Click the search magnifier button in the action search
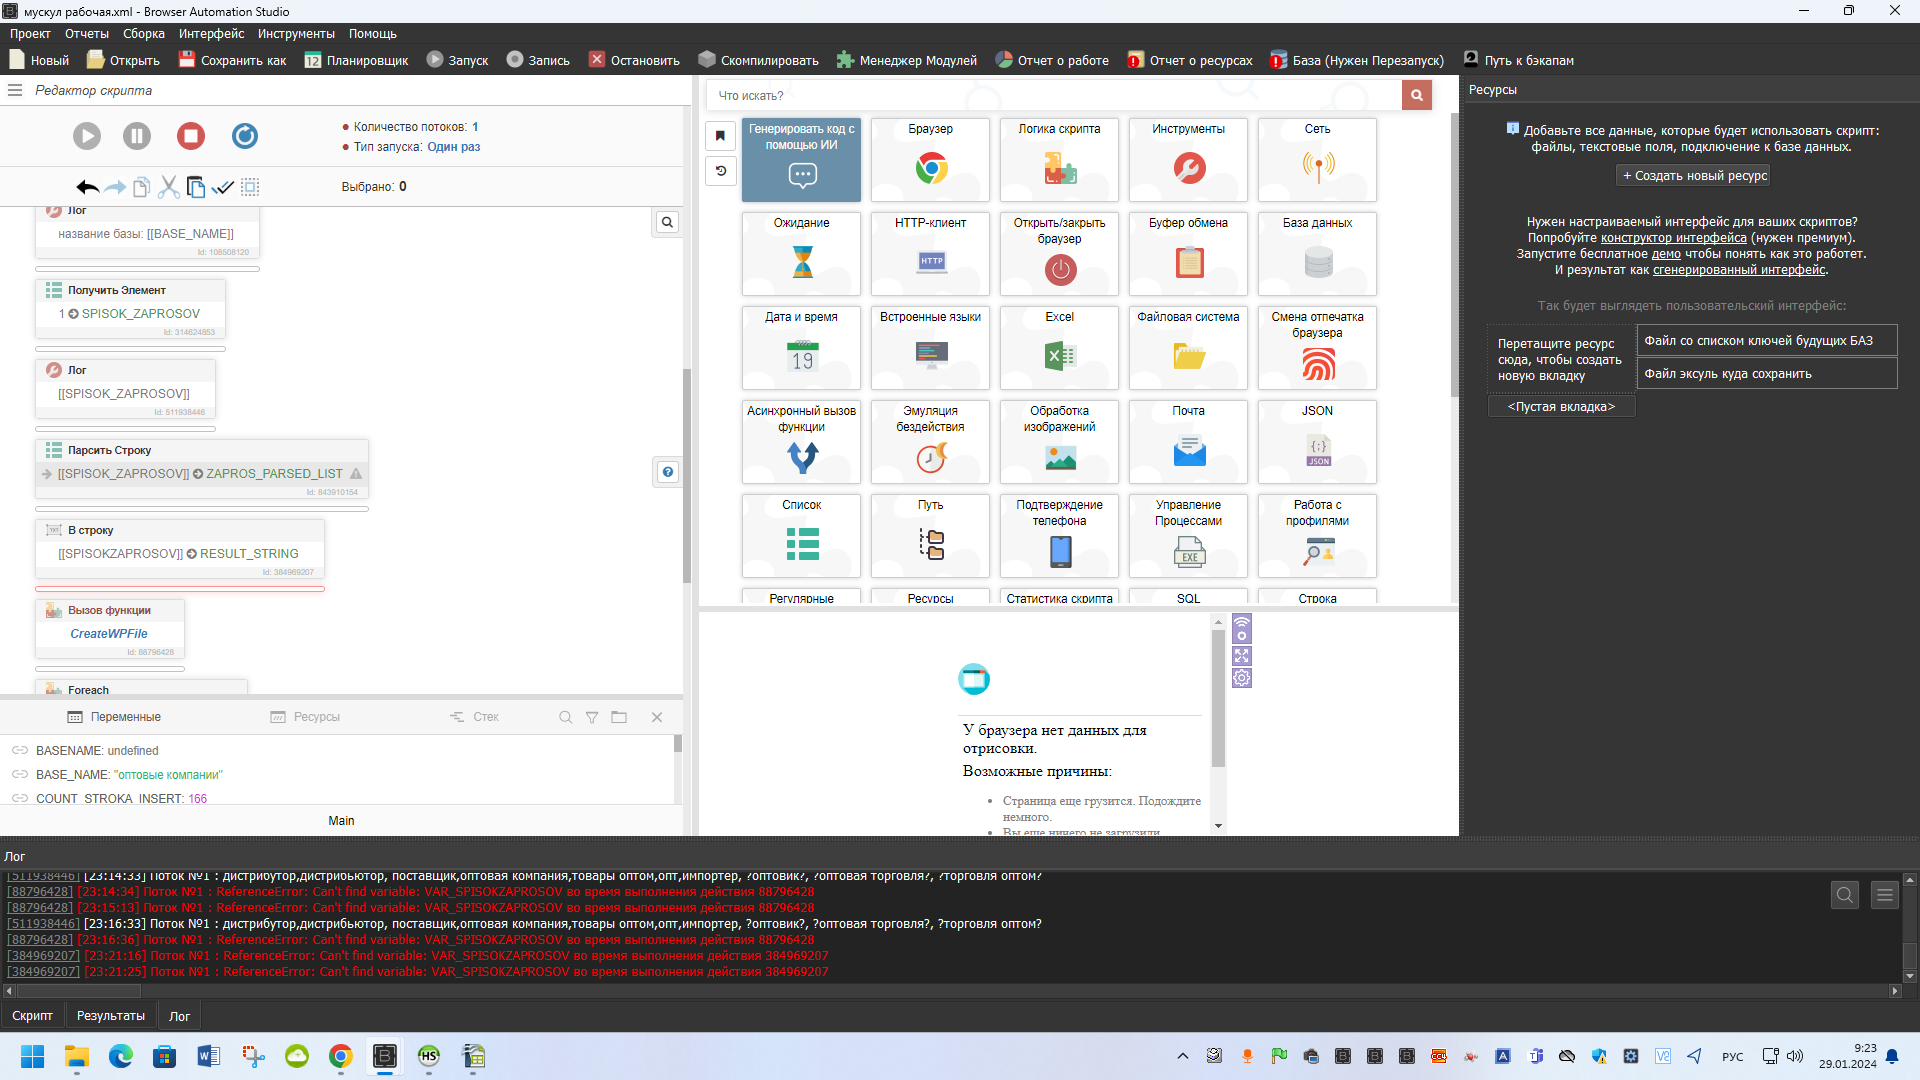Viewport: 1920px width, 1080px height. (x=1416, y=96)
